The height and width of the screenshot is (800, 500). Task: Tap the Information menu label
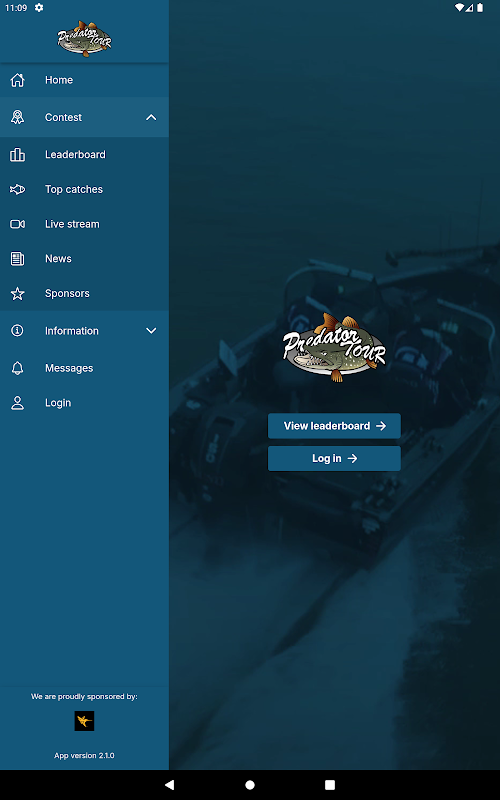pos(72,331)
